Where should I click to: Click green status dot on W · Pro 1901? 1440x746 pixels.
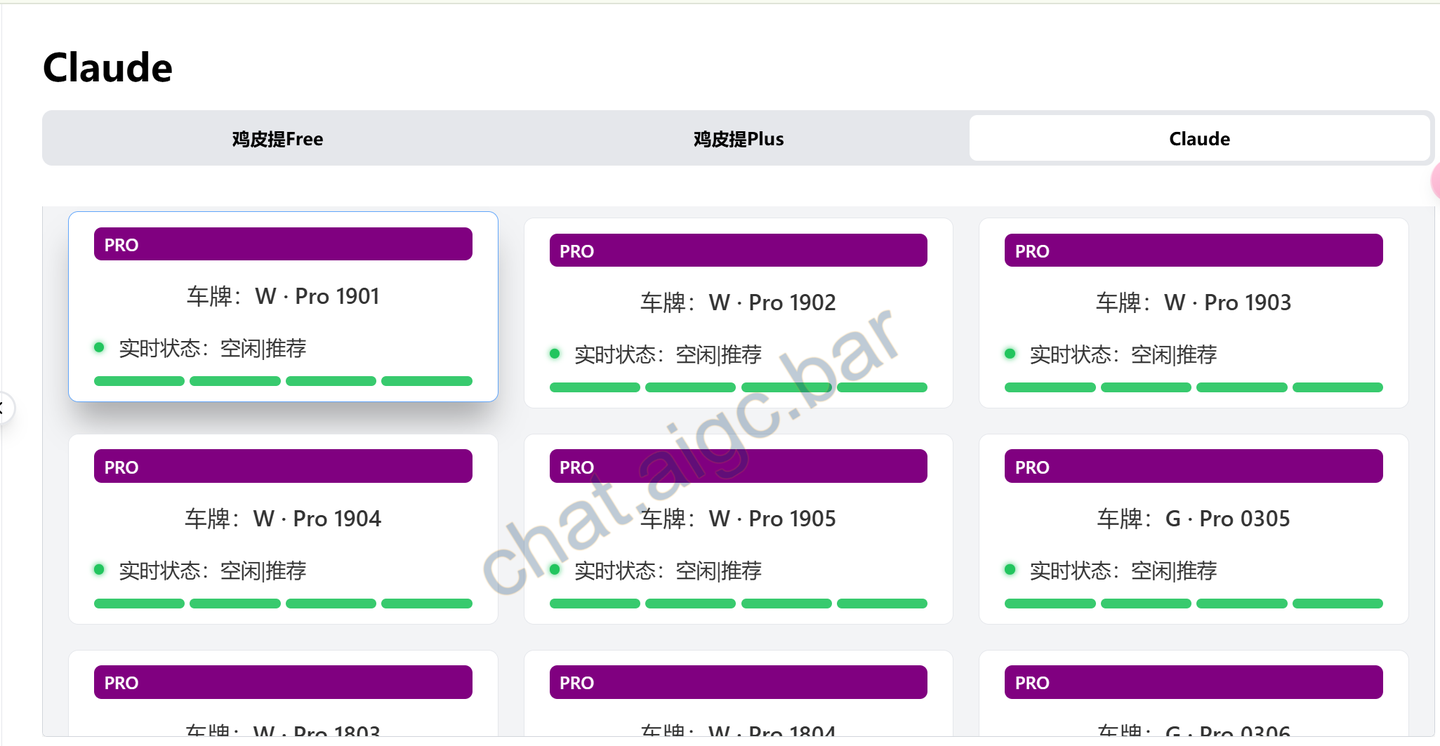[x=99, y=347]
